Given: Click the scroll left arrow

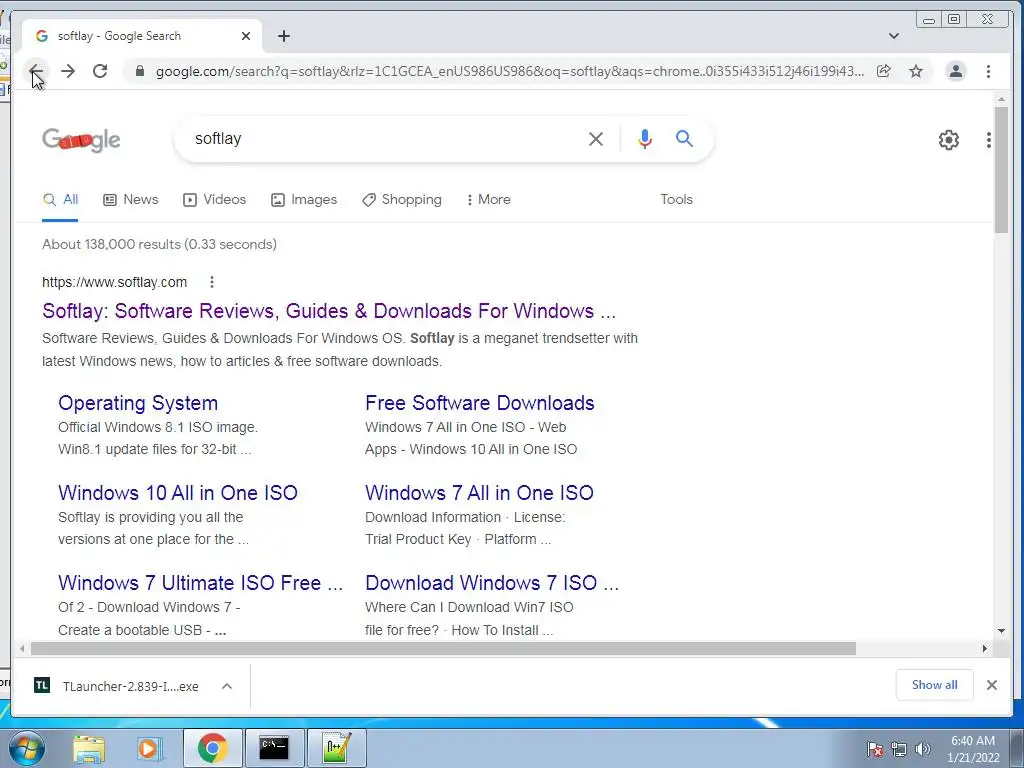Looking at the screenshot, I should (22, 648).
